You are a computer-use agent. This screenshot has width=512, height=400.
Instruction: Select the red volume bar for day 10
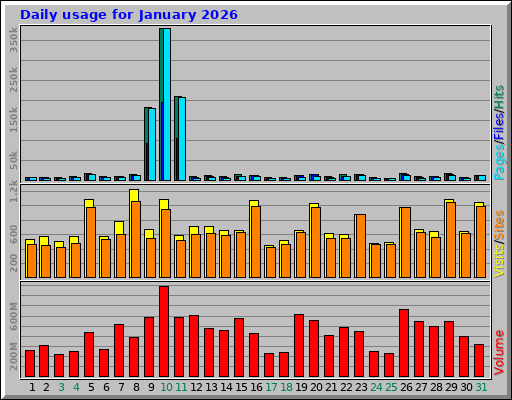click(164, 331)
